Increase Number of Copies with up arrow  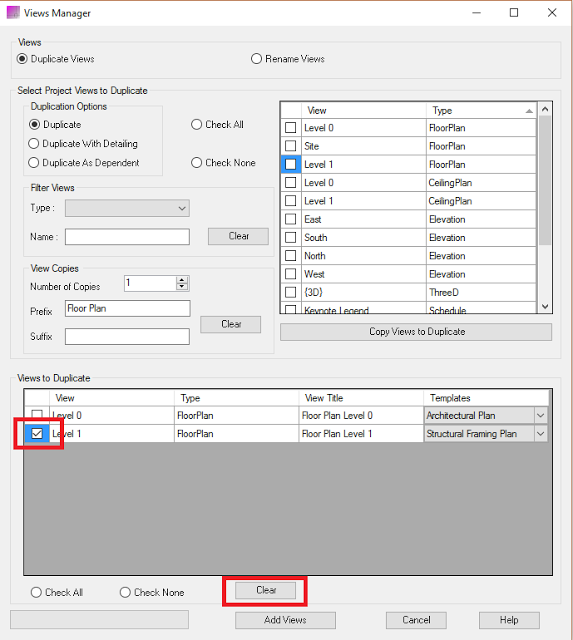tap(182, 280)
